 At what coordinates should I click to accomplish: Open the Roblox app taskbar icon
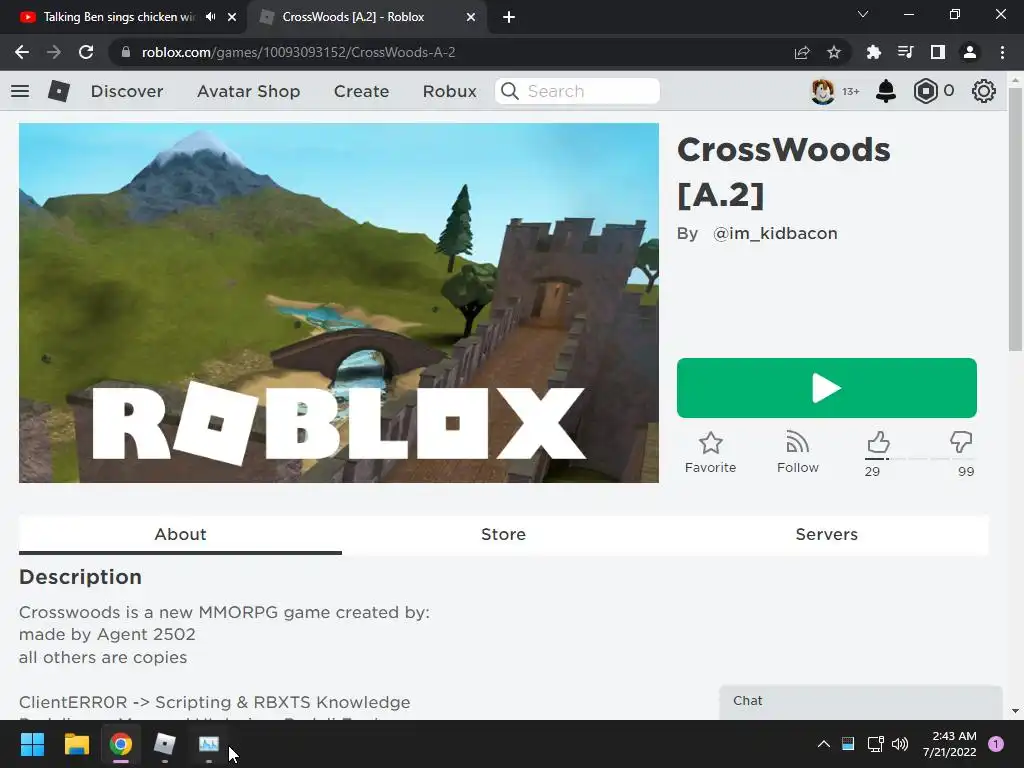tap(165, 744)
